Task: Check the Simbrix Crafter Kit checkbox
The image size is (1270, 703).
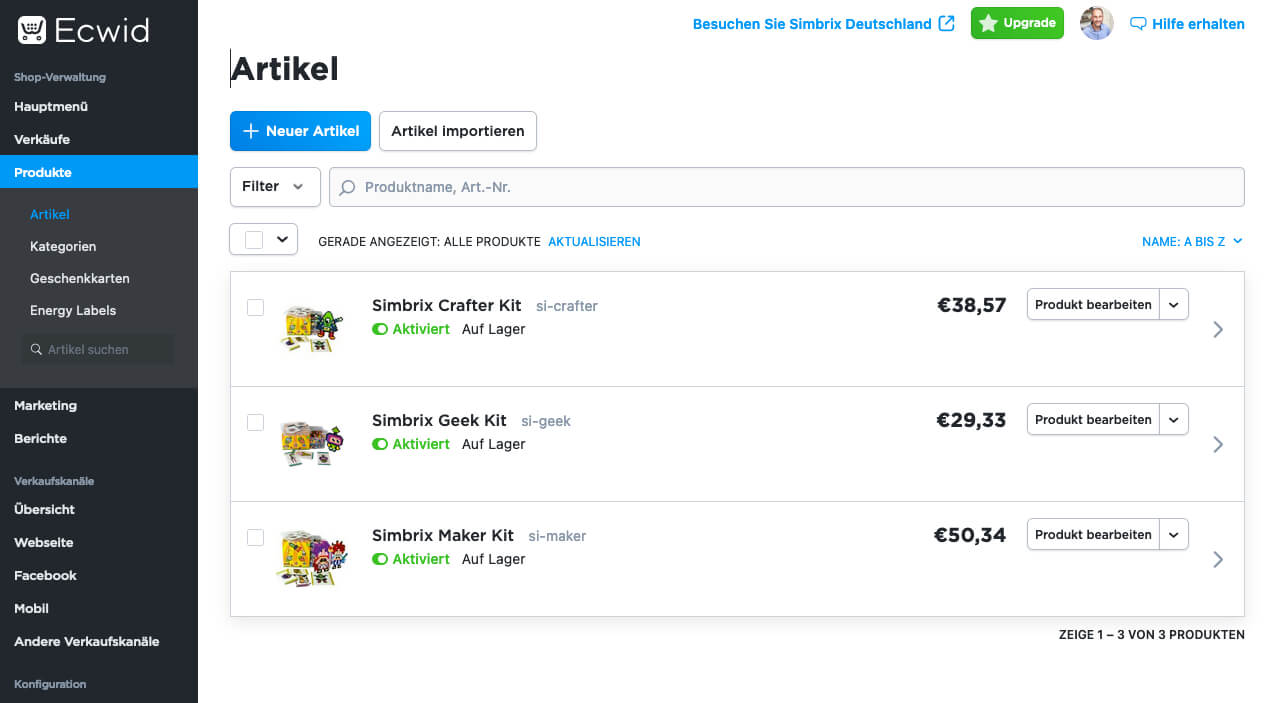Action: click(255, 307)
